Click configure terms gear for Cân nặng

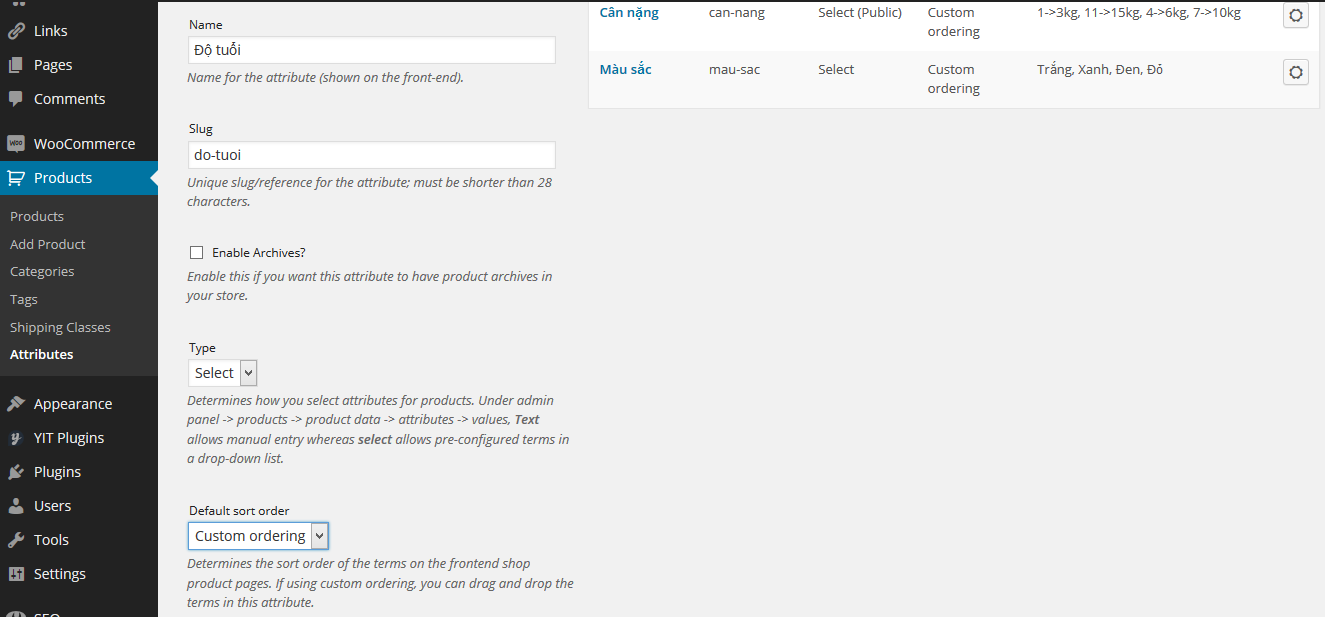click(1295, 15)
